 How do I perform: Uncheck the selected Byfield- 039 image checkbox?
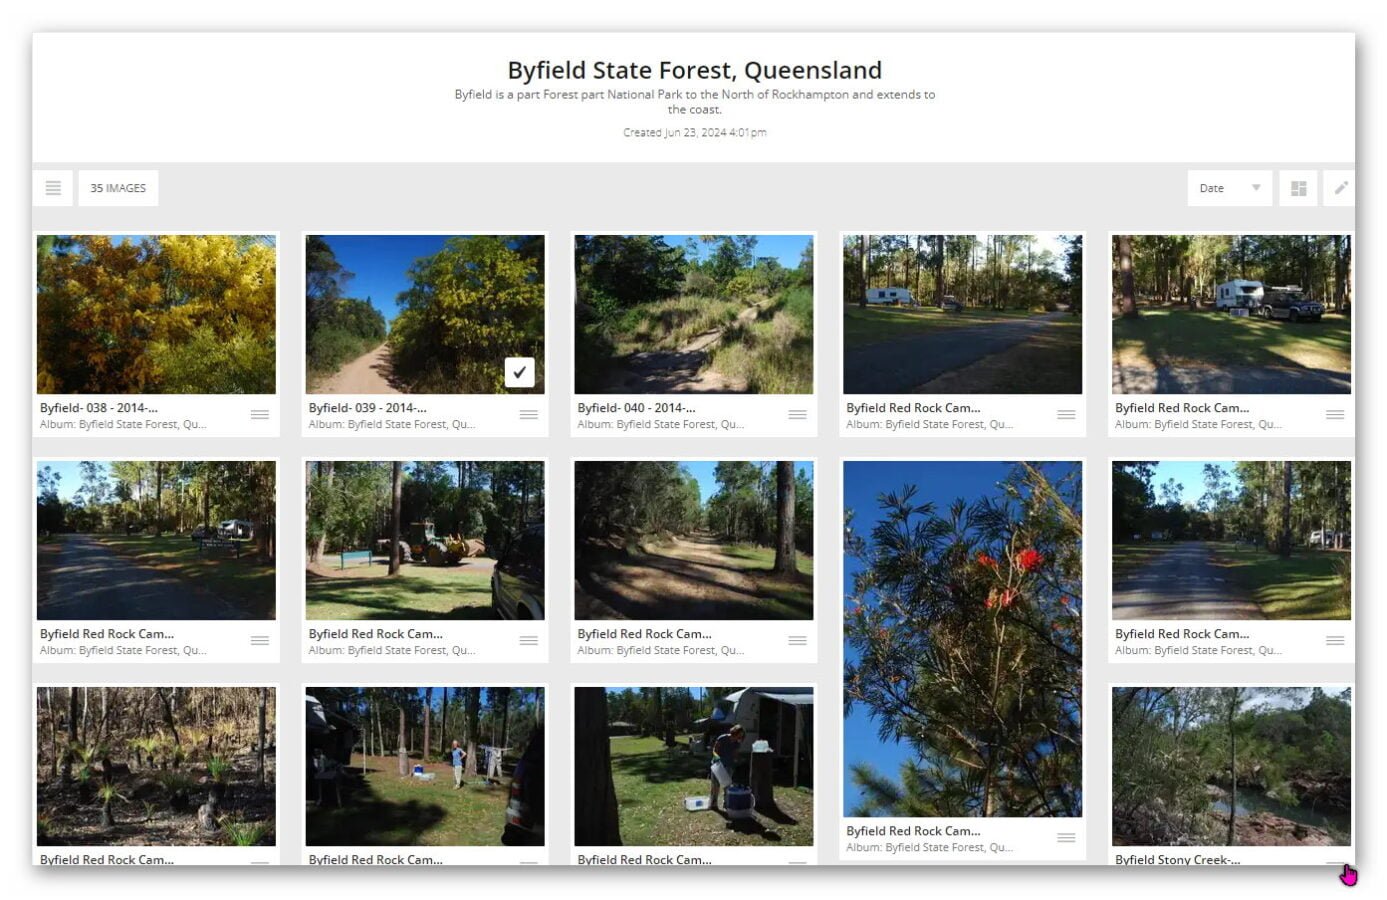[x=519, y=372]
